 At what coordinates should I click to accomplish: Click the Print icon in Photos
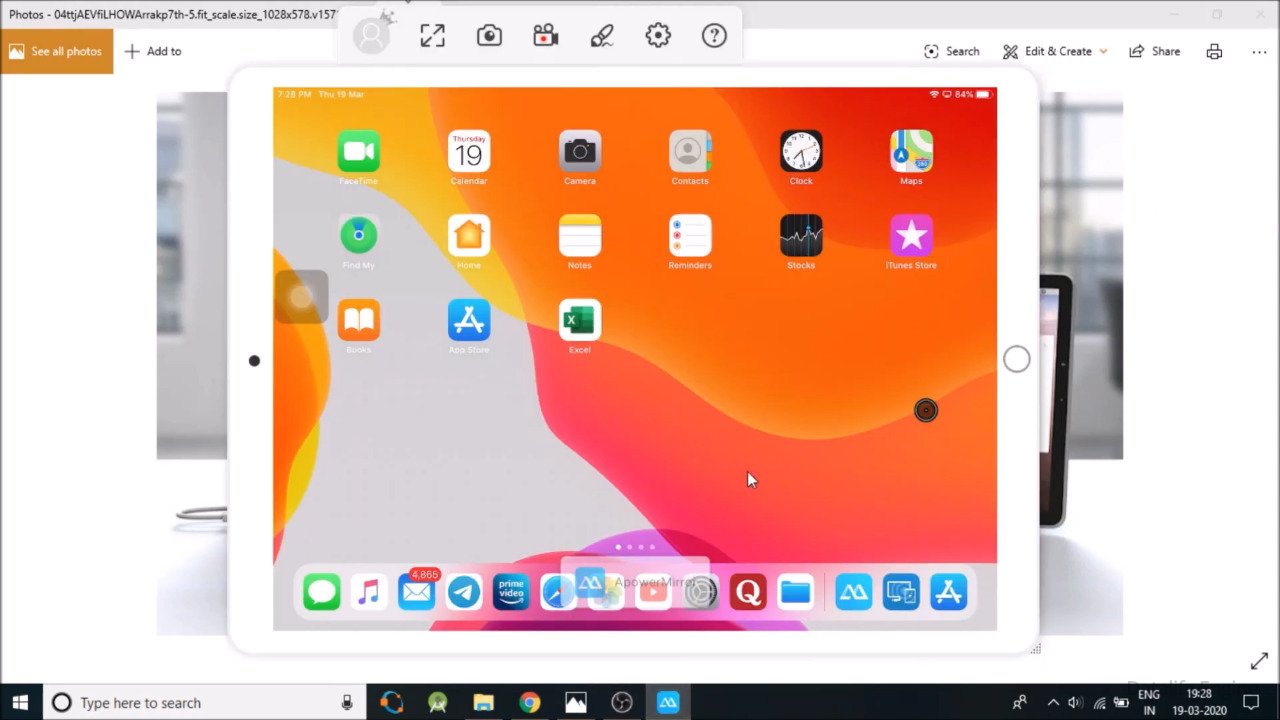pyautogui.click(x=1214, y=51)
